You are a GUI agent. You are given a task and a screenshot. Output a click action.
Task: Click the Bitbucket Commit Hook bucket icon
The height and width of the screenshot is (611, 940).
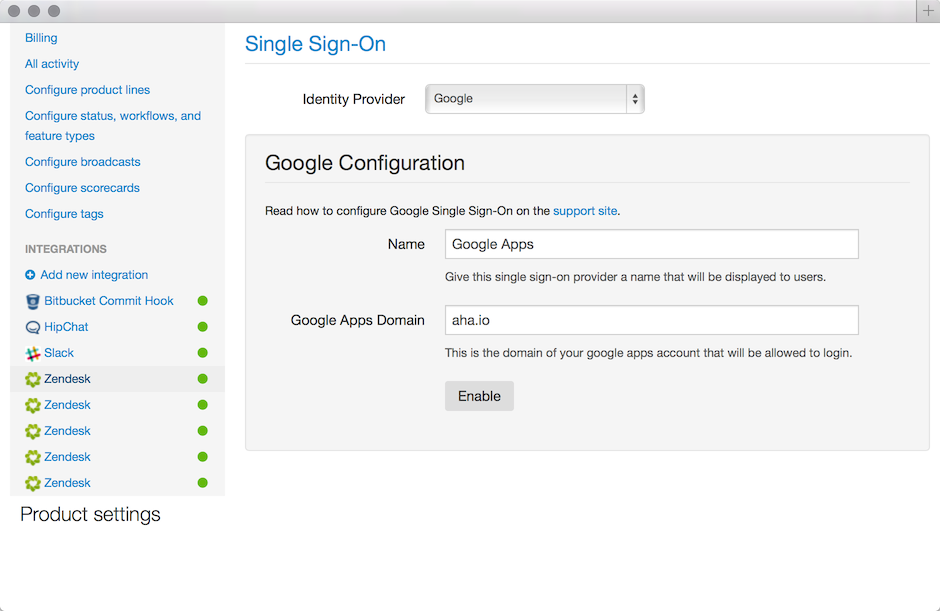(33, 301)
